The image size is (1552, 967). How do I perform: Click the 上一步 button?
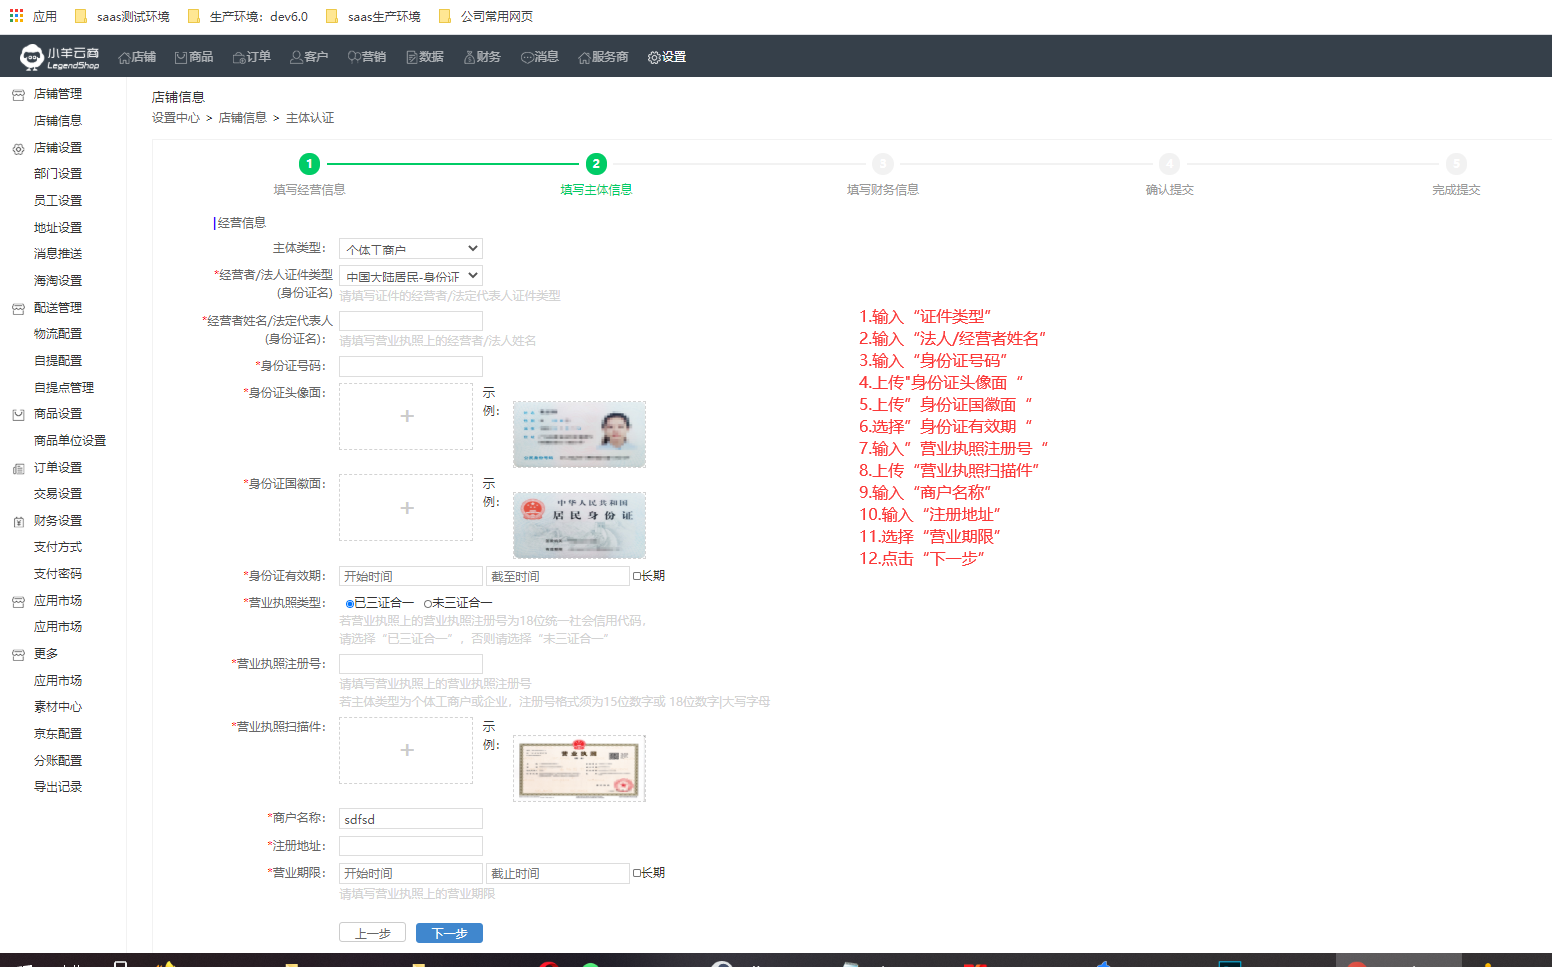372,933
